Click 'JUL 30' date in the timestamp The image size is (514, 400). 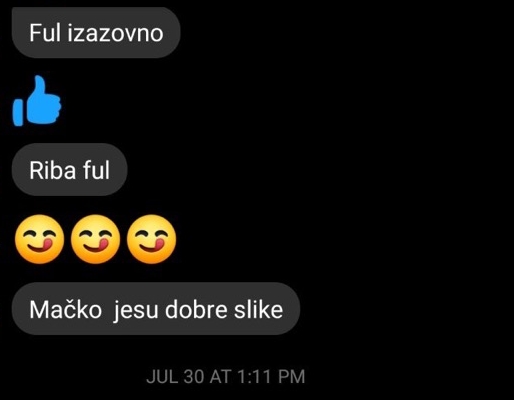point(175,377)
